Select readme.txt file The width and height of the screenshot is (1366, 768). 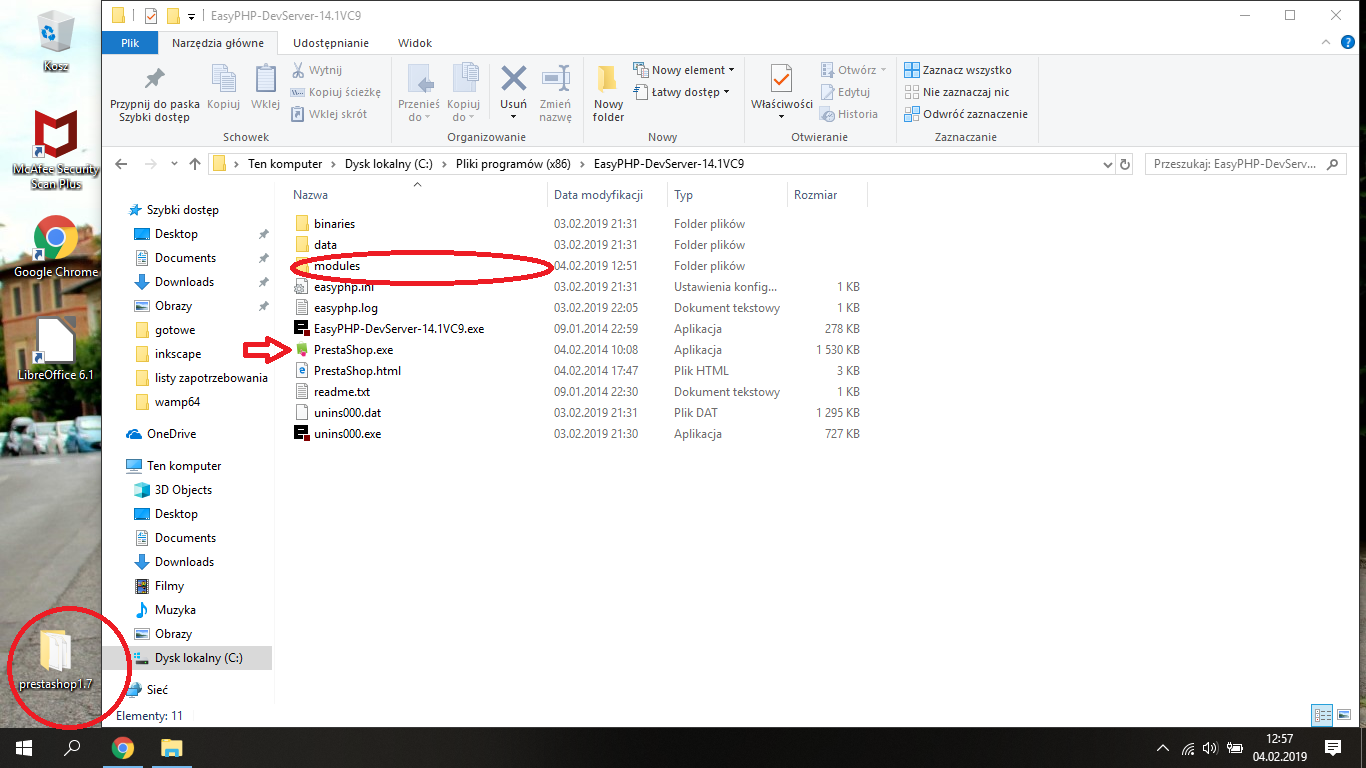332,392
